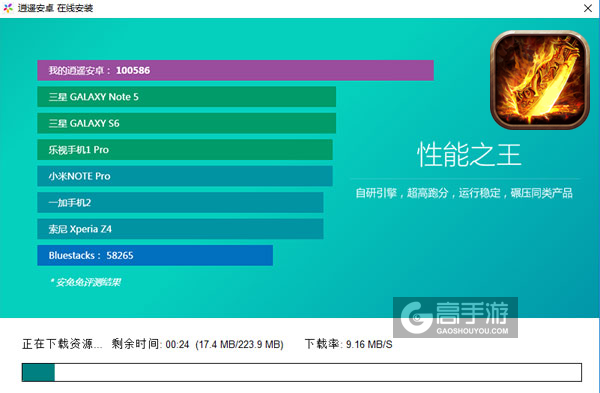Select the Bluestacks: 58265 bar
Viewport: 600px width, 393px height.
(155, 255)
